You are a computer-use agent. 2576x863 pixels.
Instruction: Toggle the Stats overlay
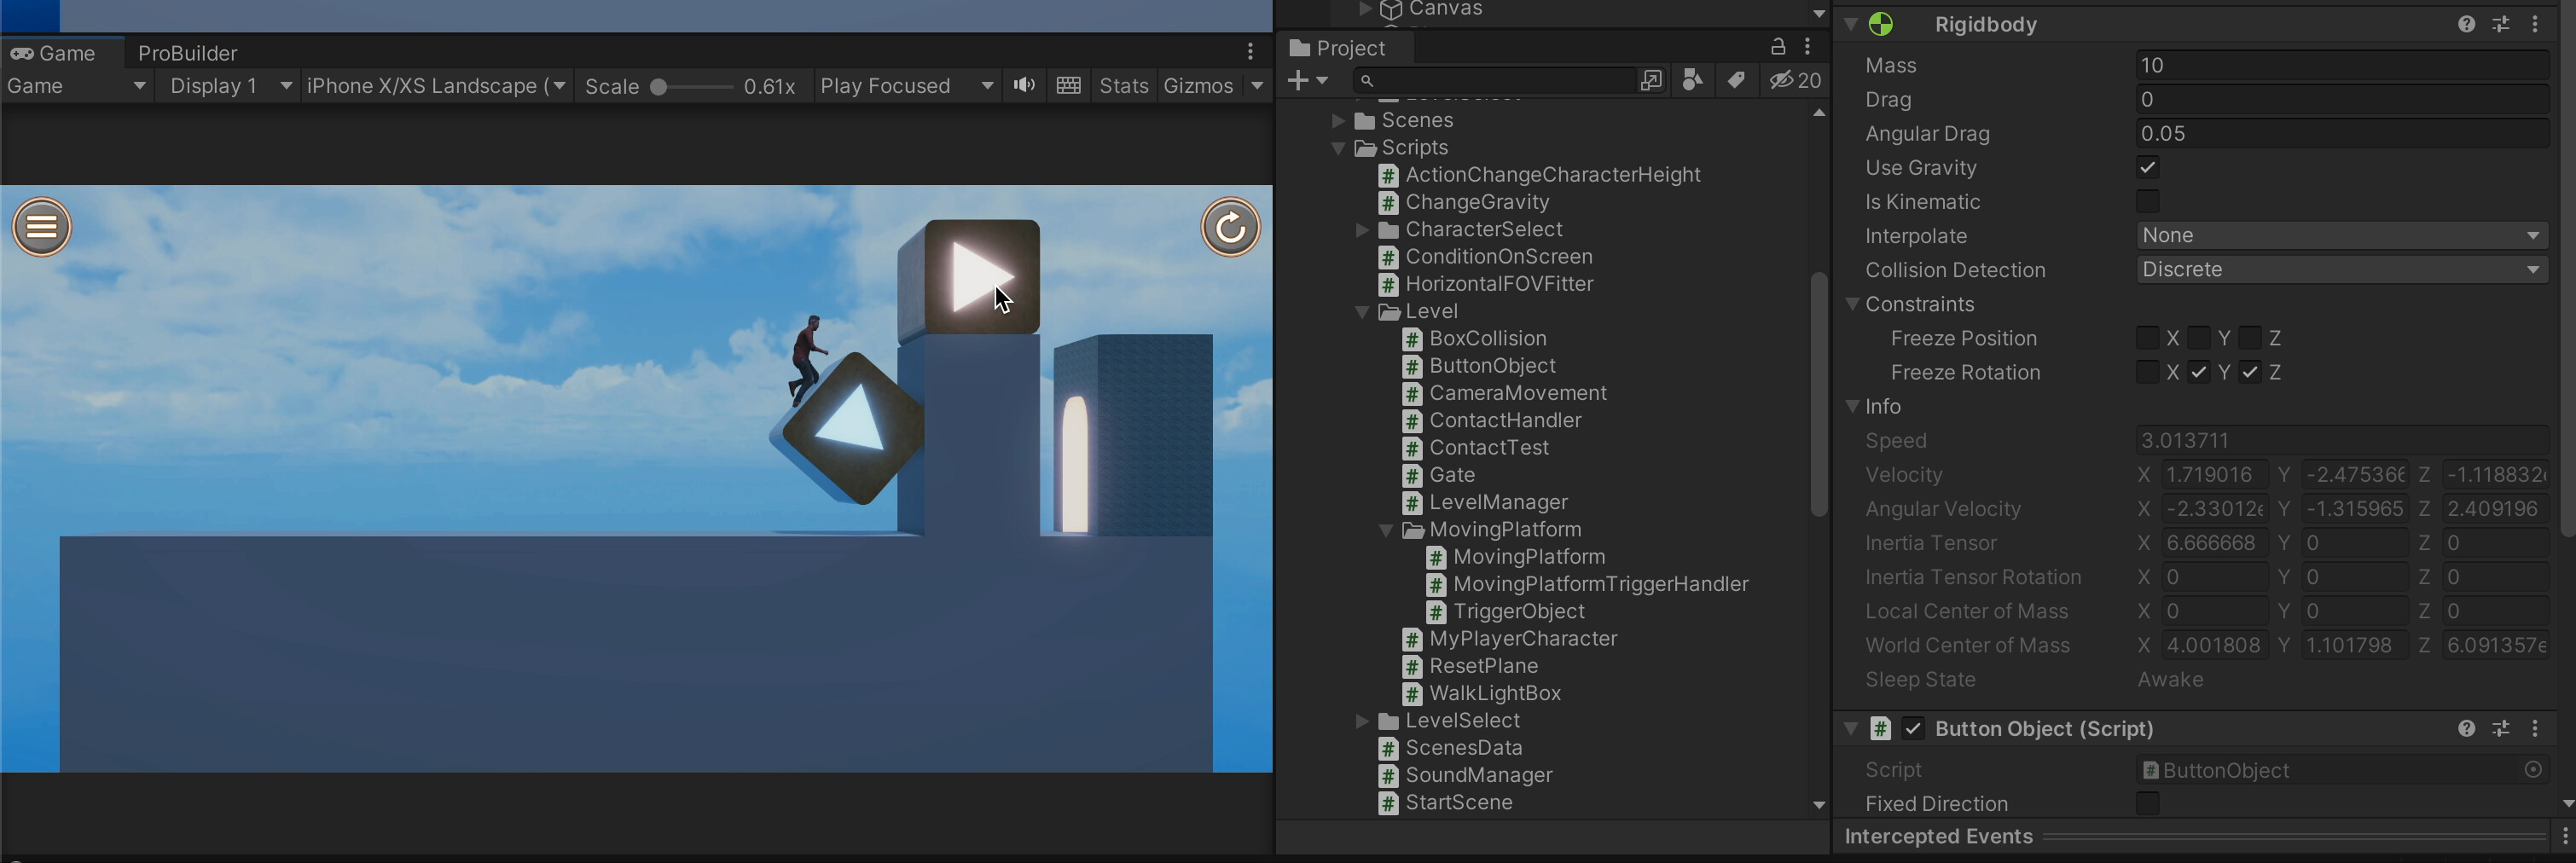pos(1123,85)
